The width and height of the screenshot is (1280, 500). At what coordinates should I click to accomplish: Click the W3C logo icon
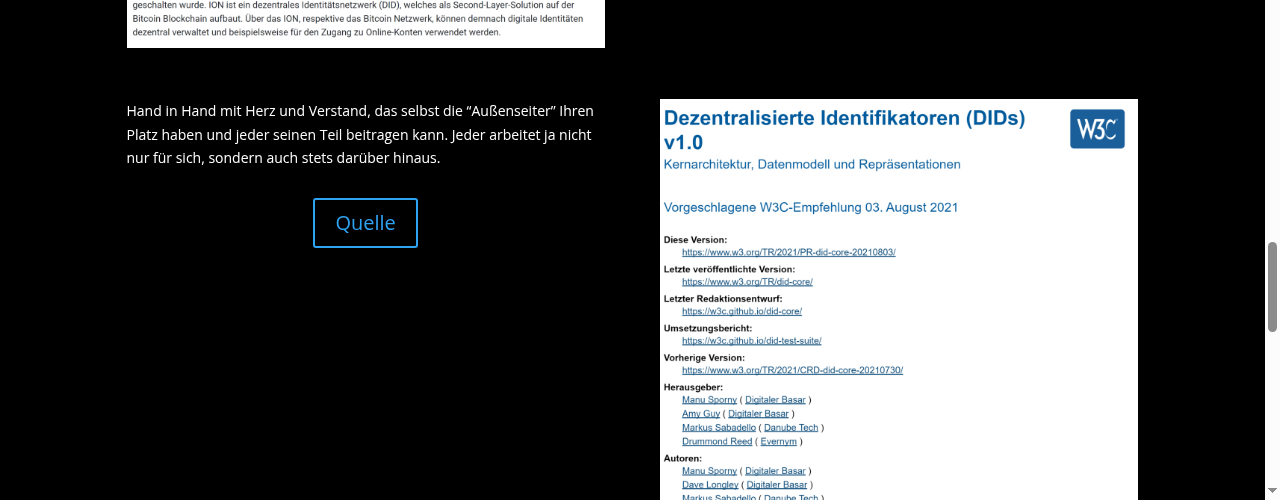pos(1097,129)
